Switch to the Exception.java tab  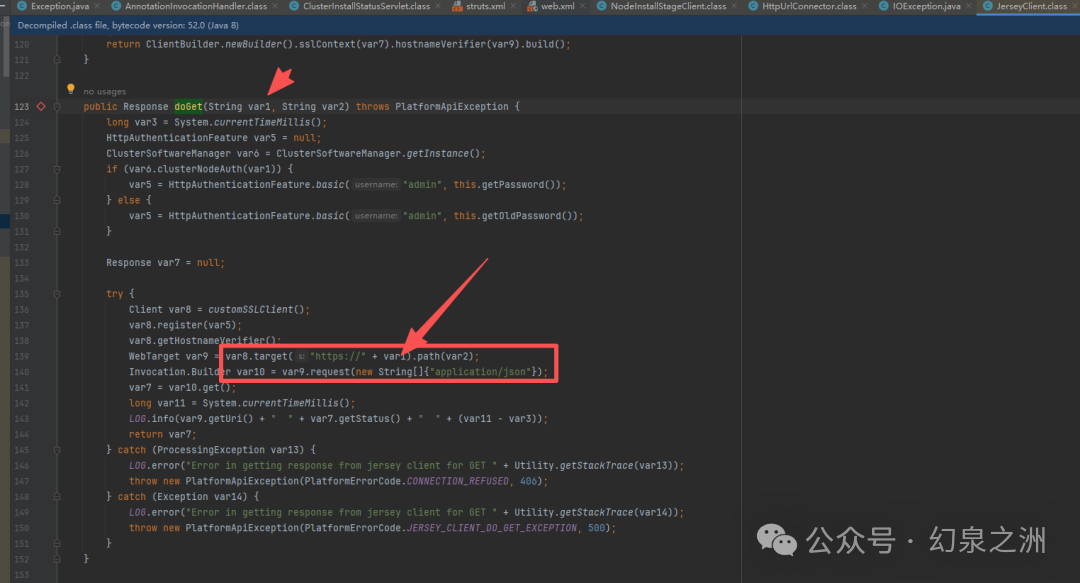click(x=59, y=6)
